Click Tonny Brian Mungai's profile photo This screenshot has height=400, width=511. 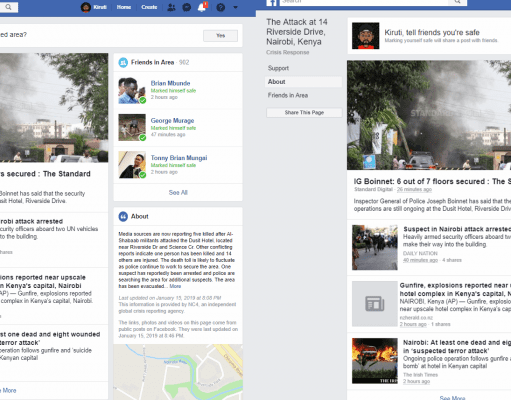click(132, 165)
